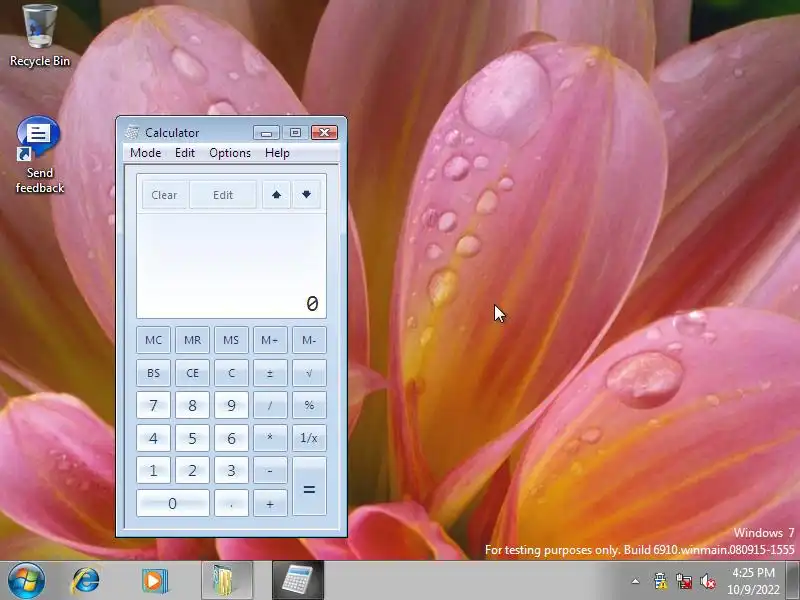Click the BS backspace key
This screenshot has width=800, height=600.
click(154, 372)
